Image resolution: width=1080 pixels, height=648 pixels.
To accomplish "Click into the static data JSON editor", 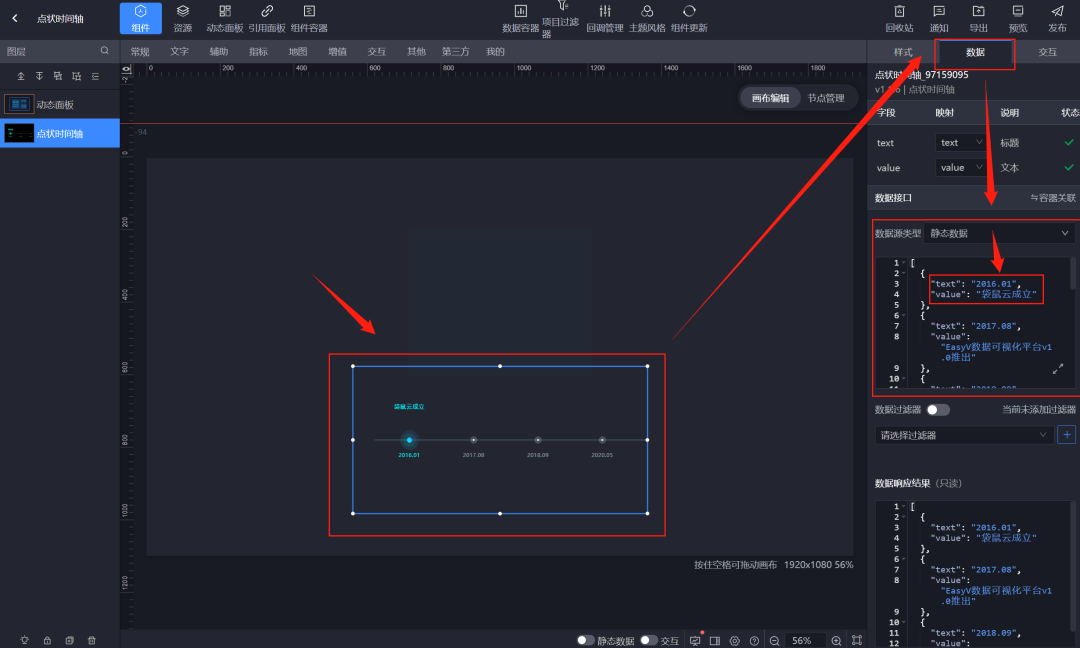I will (977, 323).
